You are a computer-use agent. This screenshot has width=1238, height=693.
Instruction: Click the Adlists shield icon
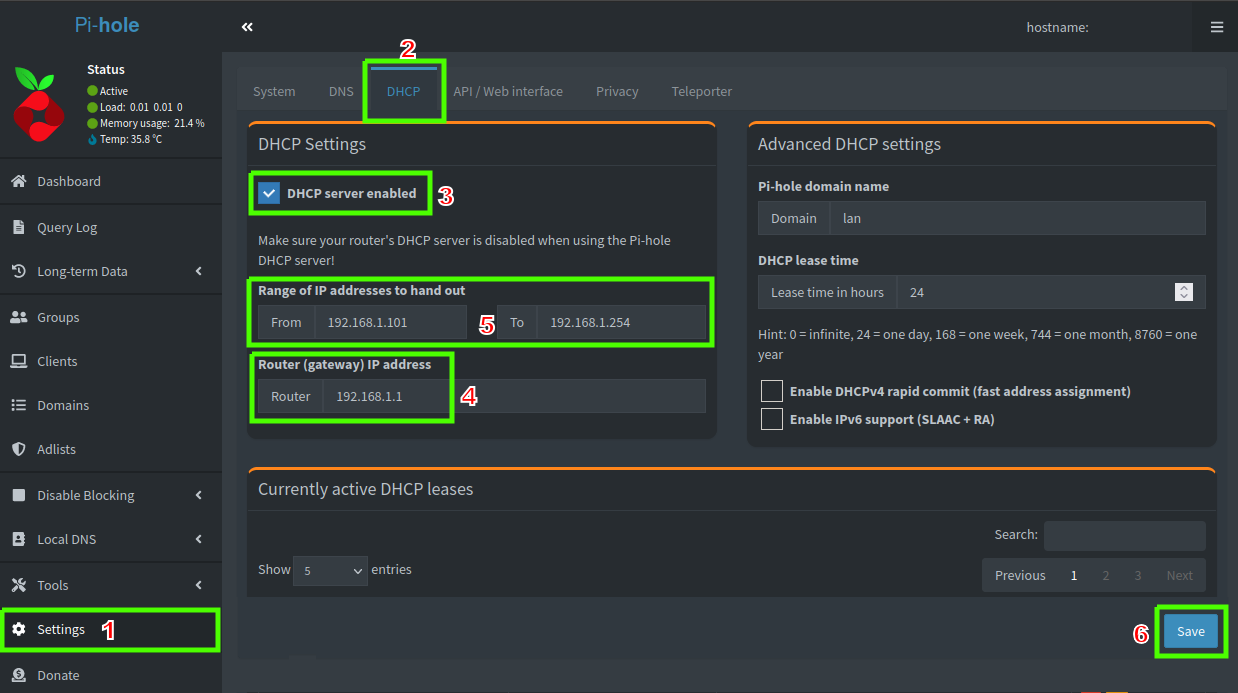18,449
